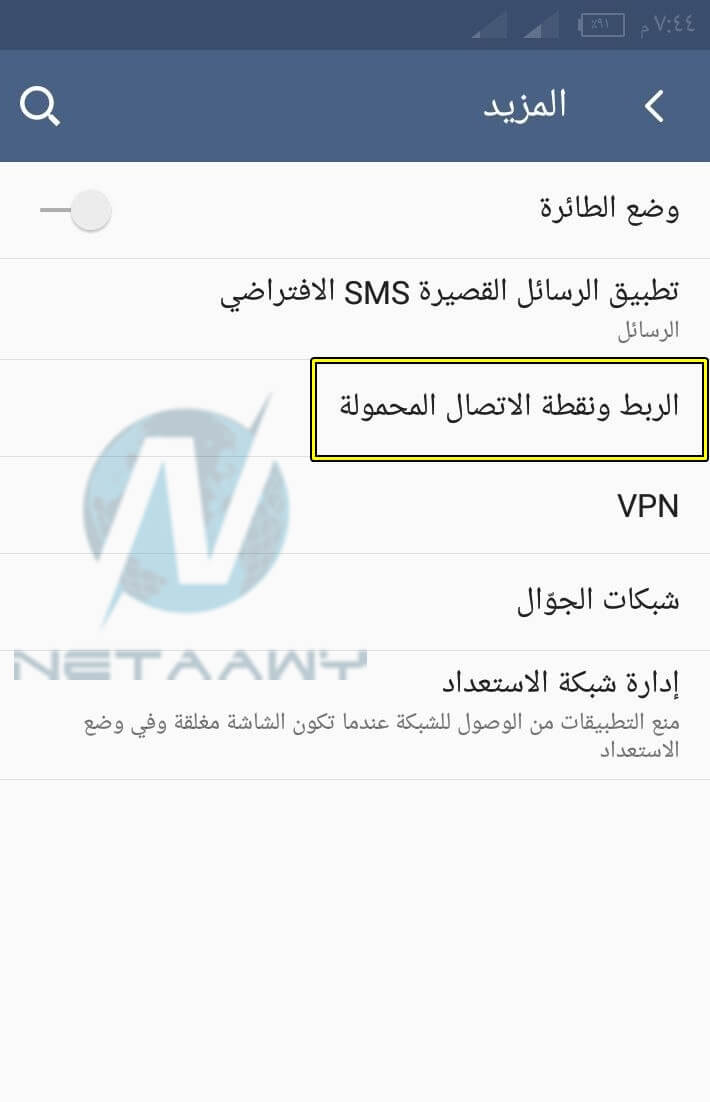
Task: Tap the المزيد page title
Action: (525, 106)
